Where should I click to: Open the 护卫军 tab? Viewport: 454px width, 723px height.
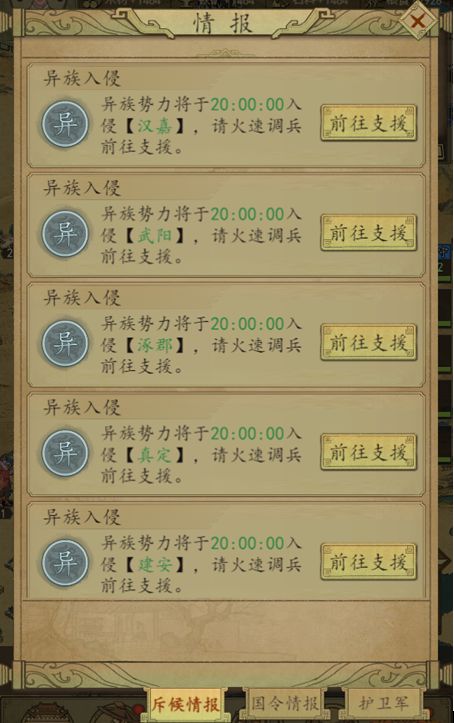[383, 704]
